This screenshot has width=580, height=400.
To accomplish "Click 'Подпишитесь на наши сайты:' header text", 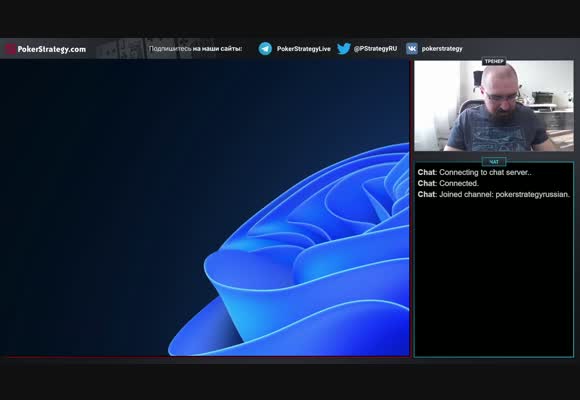I will coord(195,49).
